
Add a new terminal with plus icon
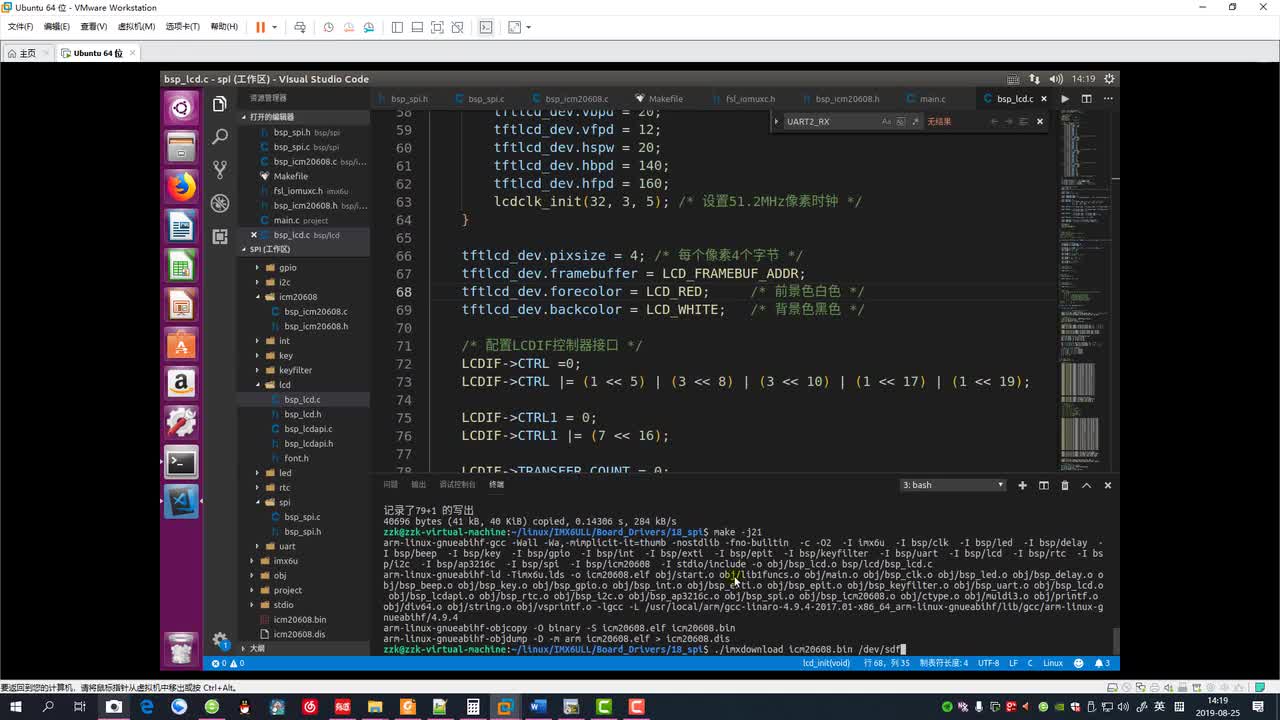1022,485
